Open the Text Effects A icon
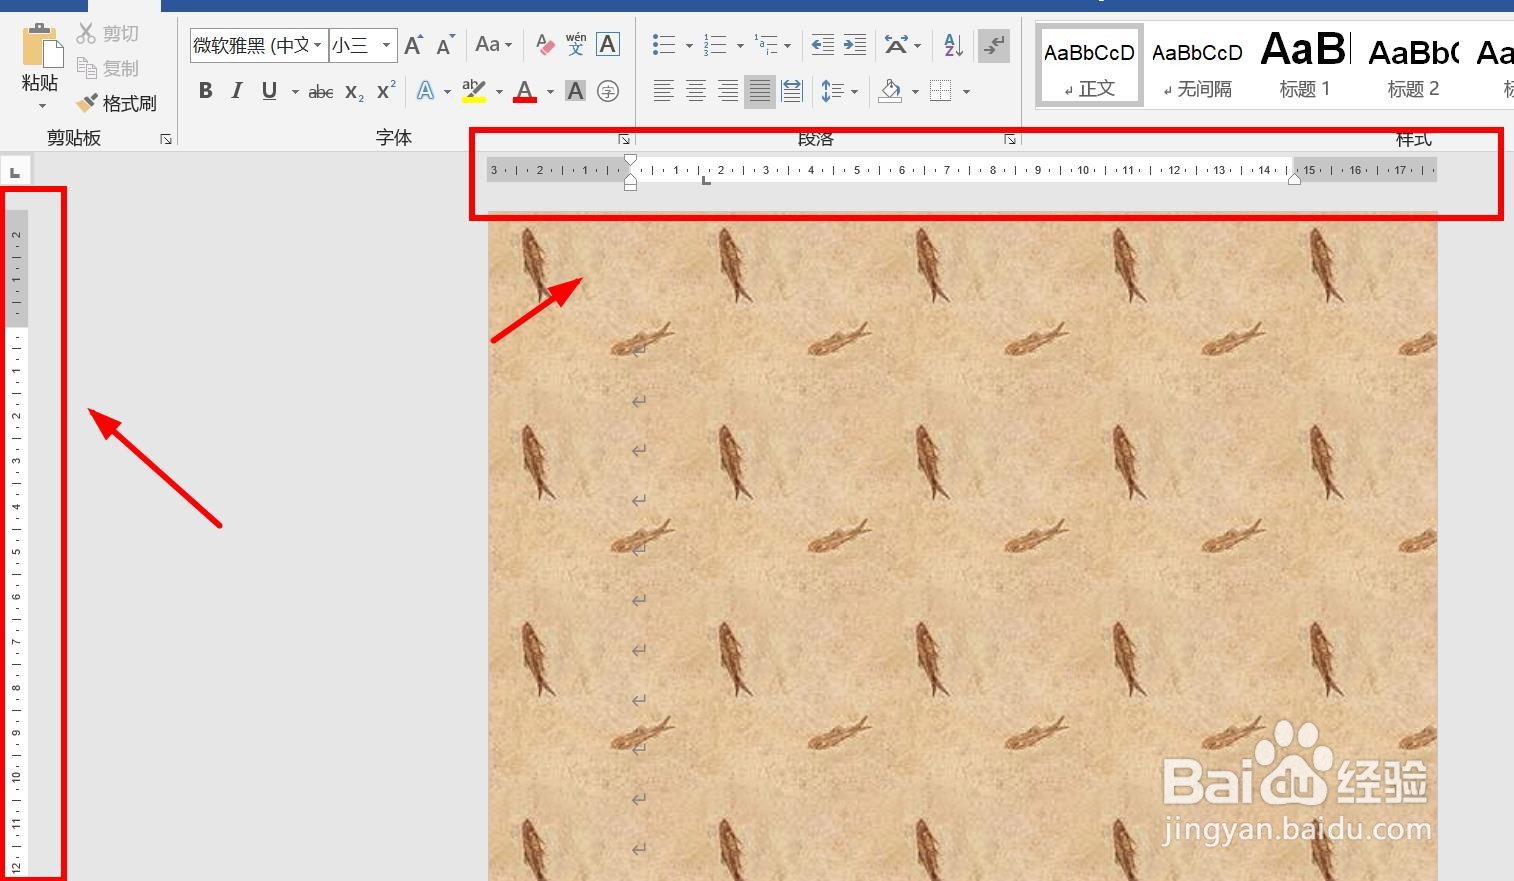The image size is (1514, 881). (425, 91)
